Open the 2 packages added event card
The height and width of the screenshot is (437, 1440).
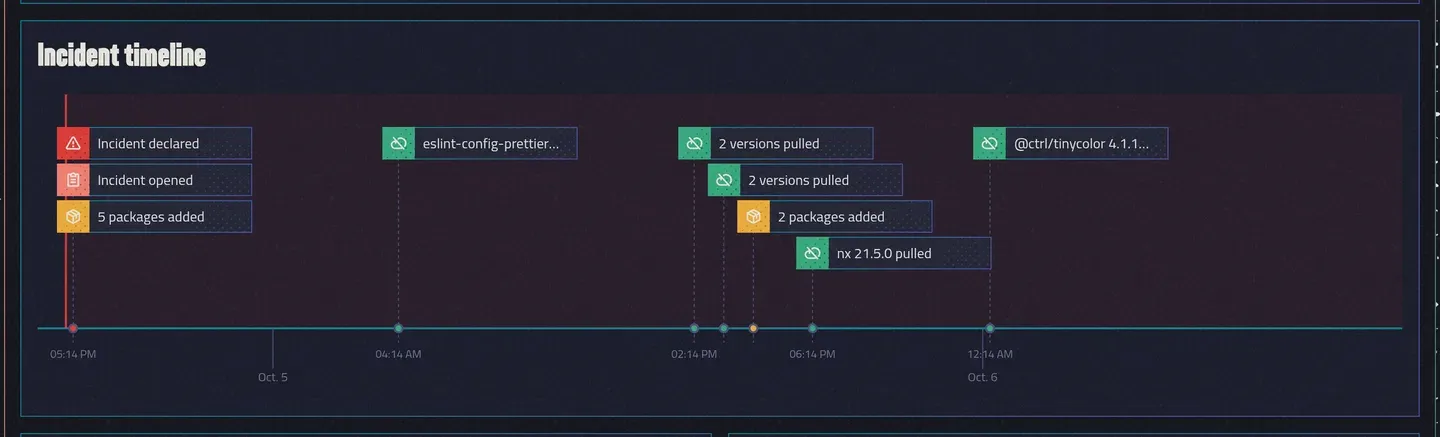pyautogui.click(x=834, y=217)
